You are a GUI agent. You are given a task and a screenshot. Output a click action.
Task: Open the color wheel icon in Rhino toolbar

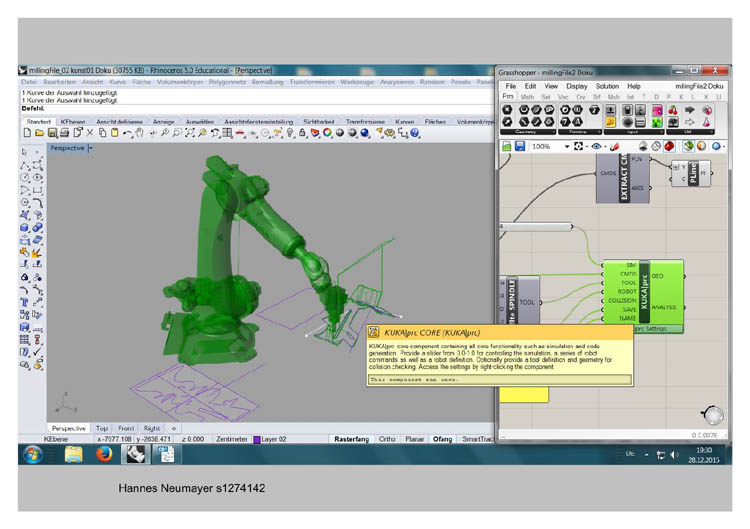[x=327, y=133]
